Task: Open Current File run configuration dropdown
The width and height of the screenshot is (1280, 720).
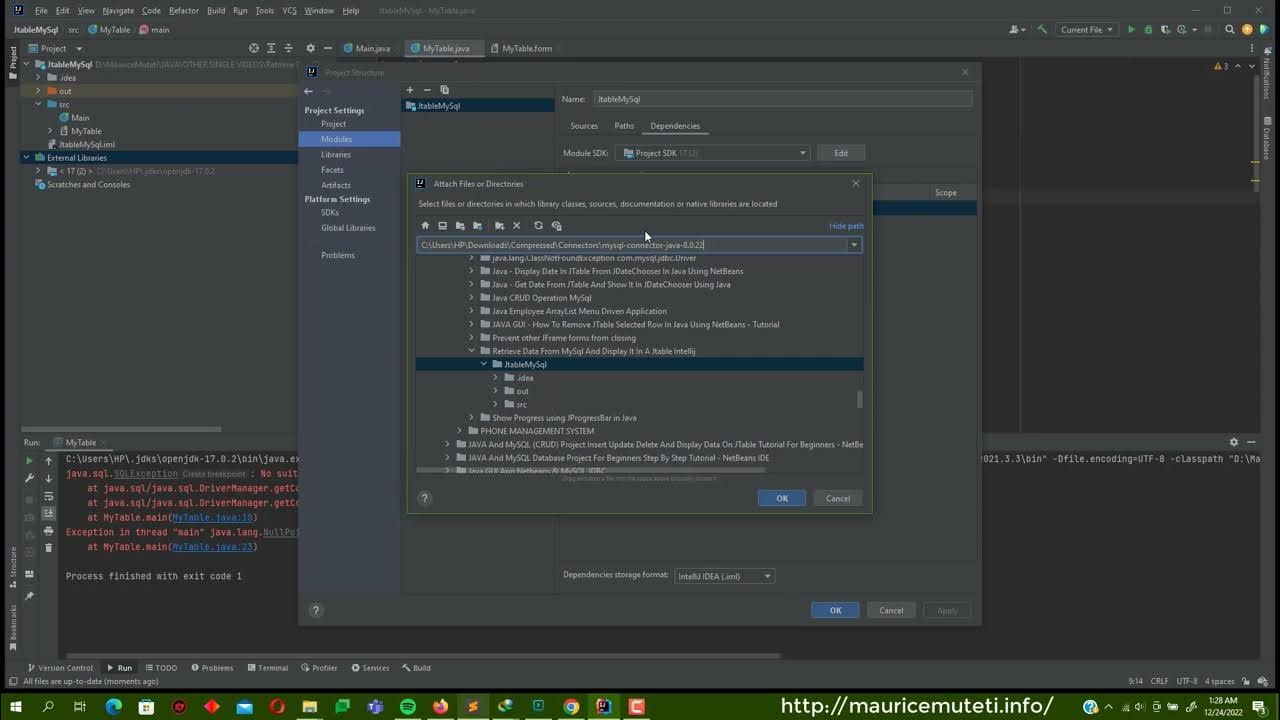Action: tap(1087, 30)
